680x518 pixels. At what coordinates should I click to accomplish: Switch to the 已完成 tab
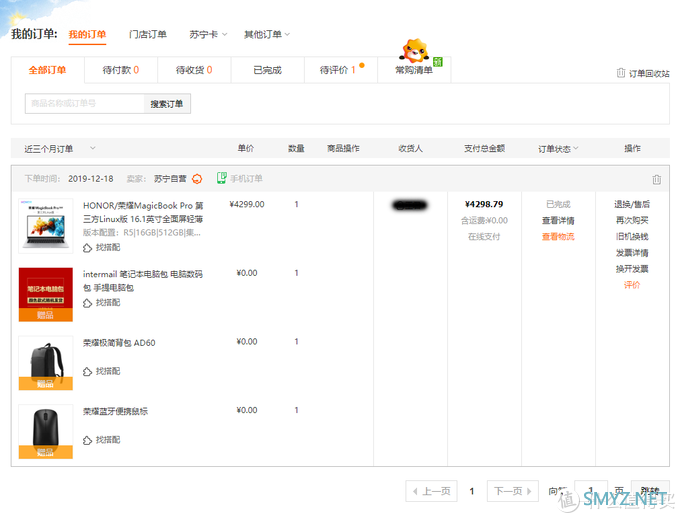267,70
